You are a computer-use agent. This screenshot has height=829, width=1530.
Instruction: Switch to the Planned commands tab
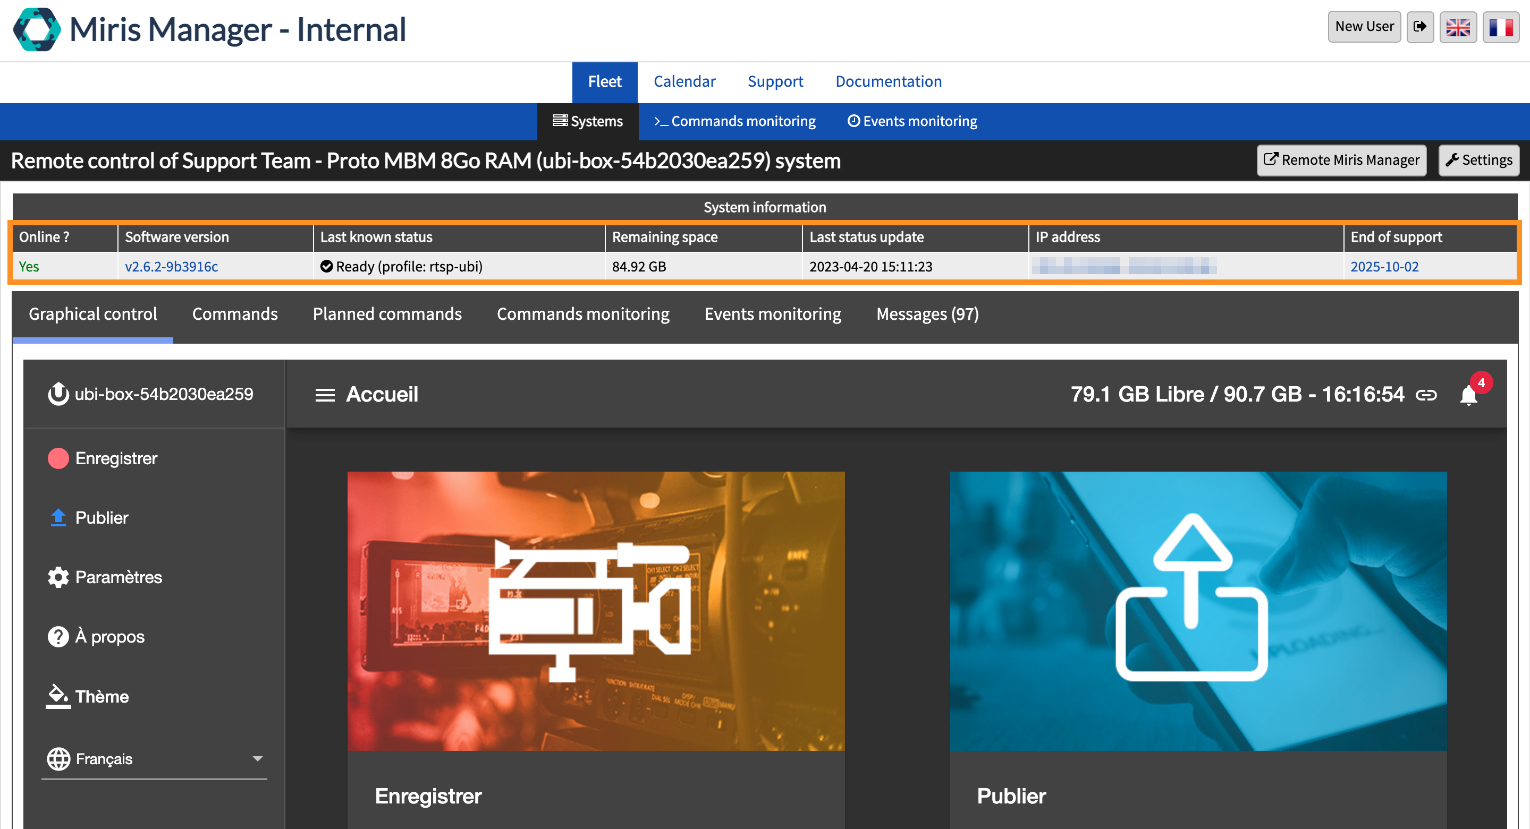pyautogui.click(x=387, y=314)
